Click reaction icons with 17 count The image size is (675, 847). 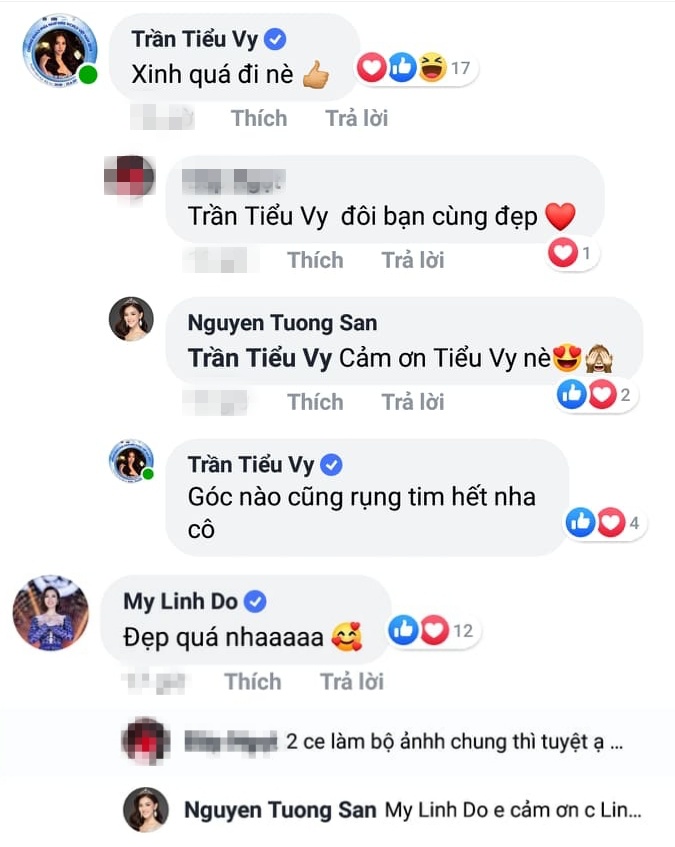point(416,69)
